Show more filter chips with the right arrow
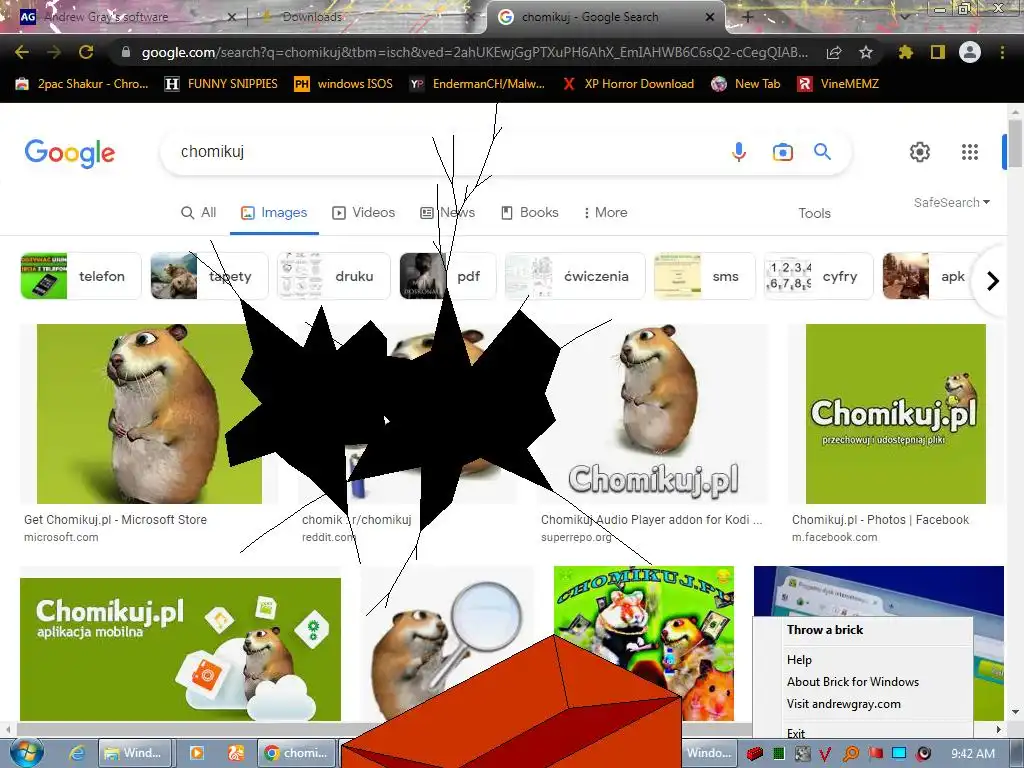This screenshot has height=768, width=1024. point(993,281)
